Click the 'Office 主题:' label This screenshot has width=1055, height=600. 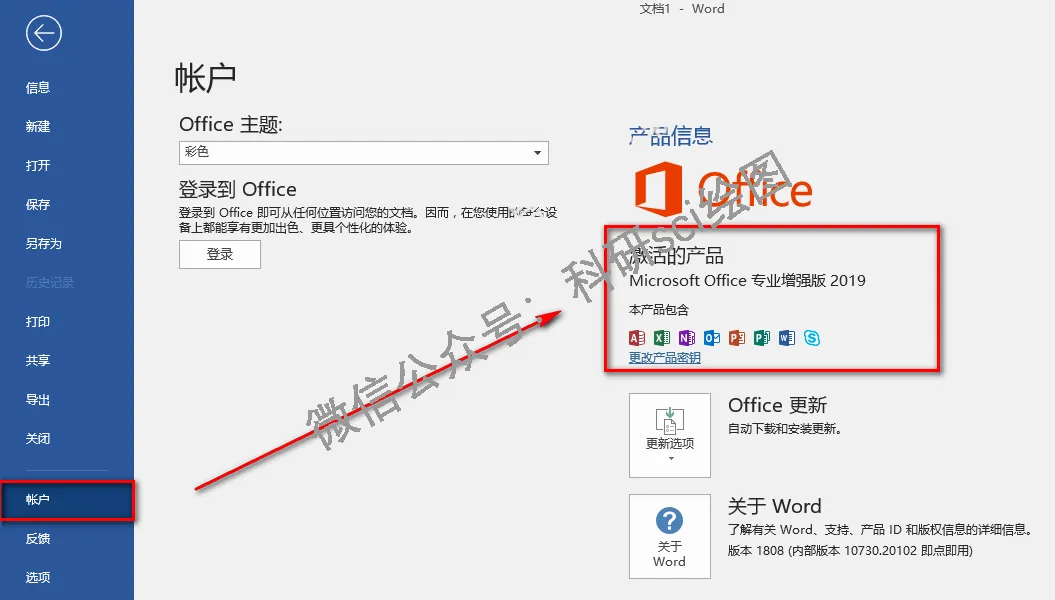(231, 124)
